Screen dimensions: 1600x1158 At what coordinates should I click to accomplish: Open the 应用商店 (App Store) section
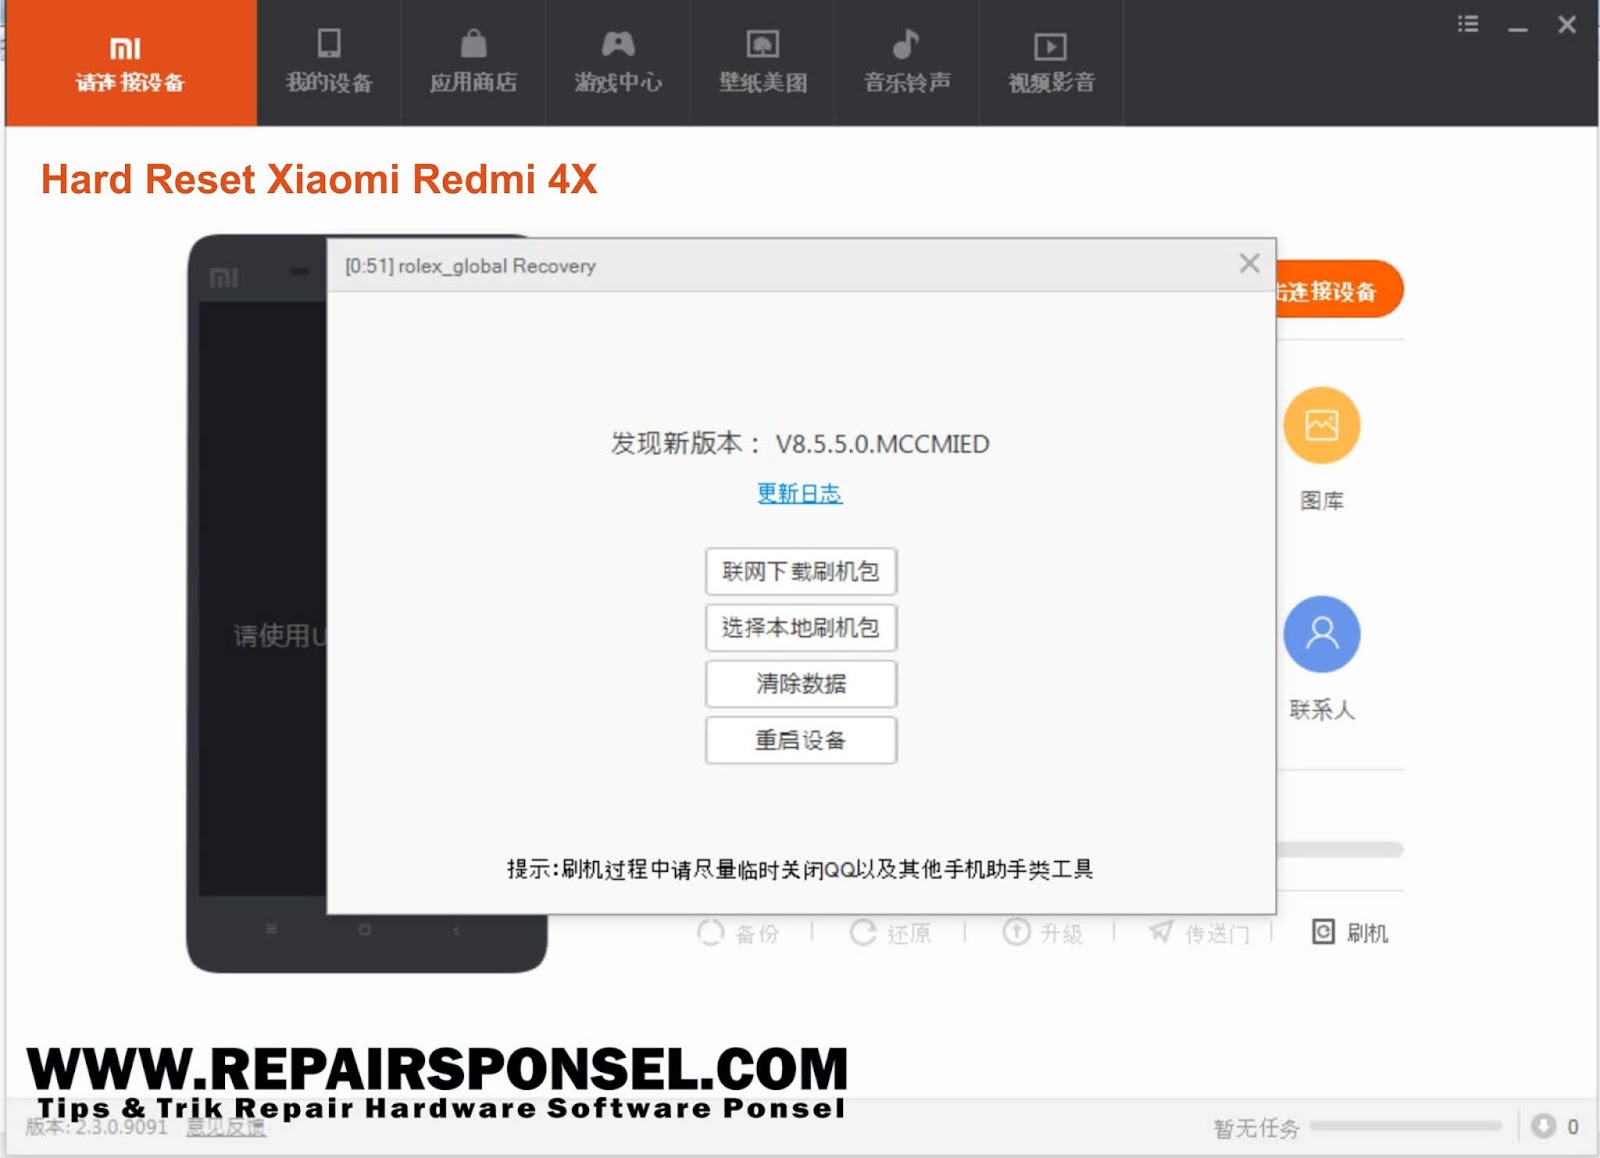(472, 62)
